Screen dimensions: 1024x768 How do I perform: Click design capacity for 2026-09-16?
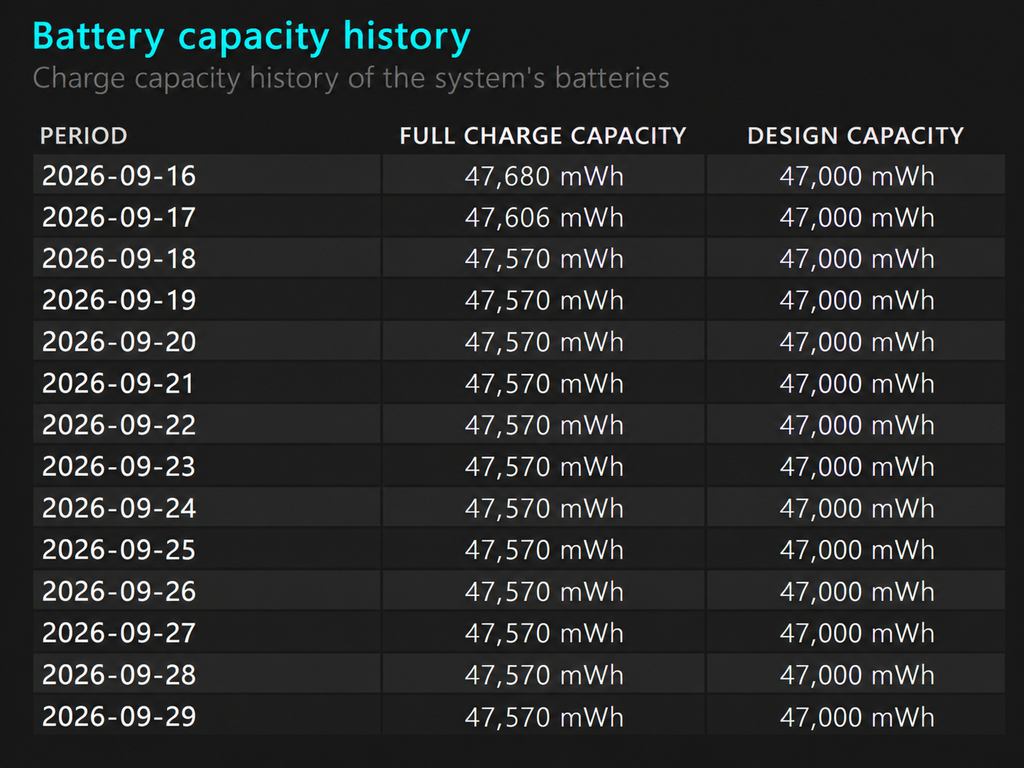coord(857,176)
